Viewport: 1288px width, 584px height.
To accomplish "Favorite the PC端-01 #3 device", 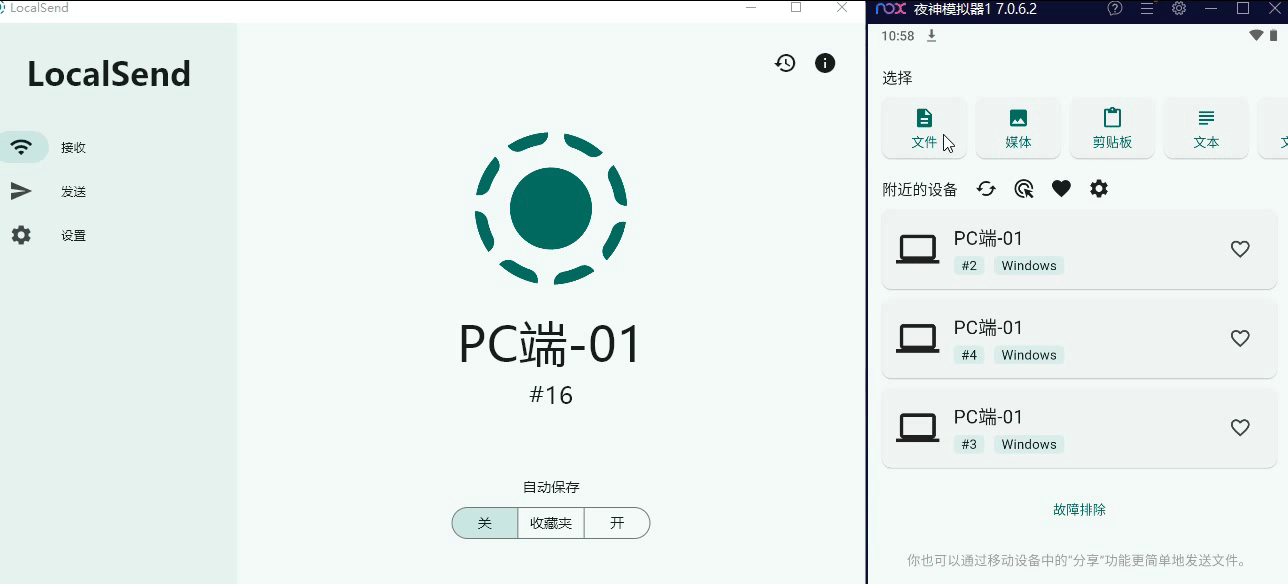I will coord(1240,427).
